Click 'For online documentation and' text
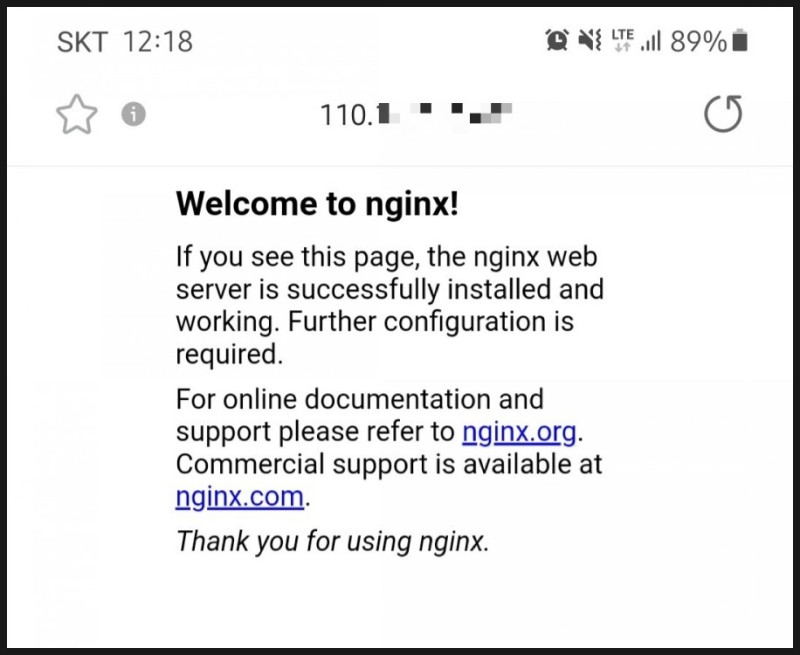This screenshot has height=655, width=800. tap(360, 399)
